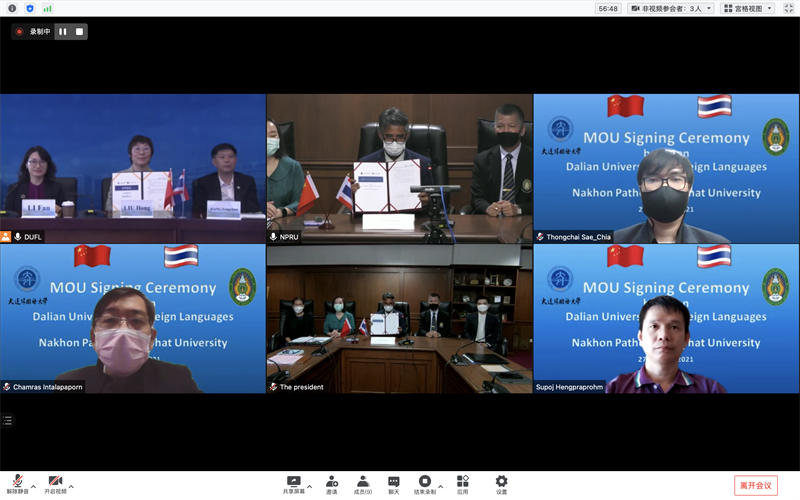Open the grid view layout dropdown
This screenshot has width=800, height=500.
tap(745, 8)
